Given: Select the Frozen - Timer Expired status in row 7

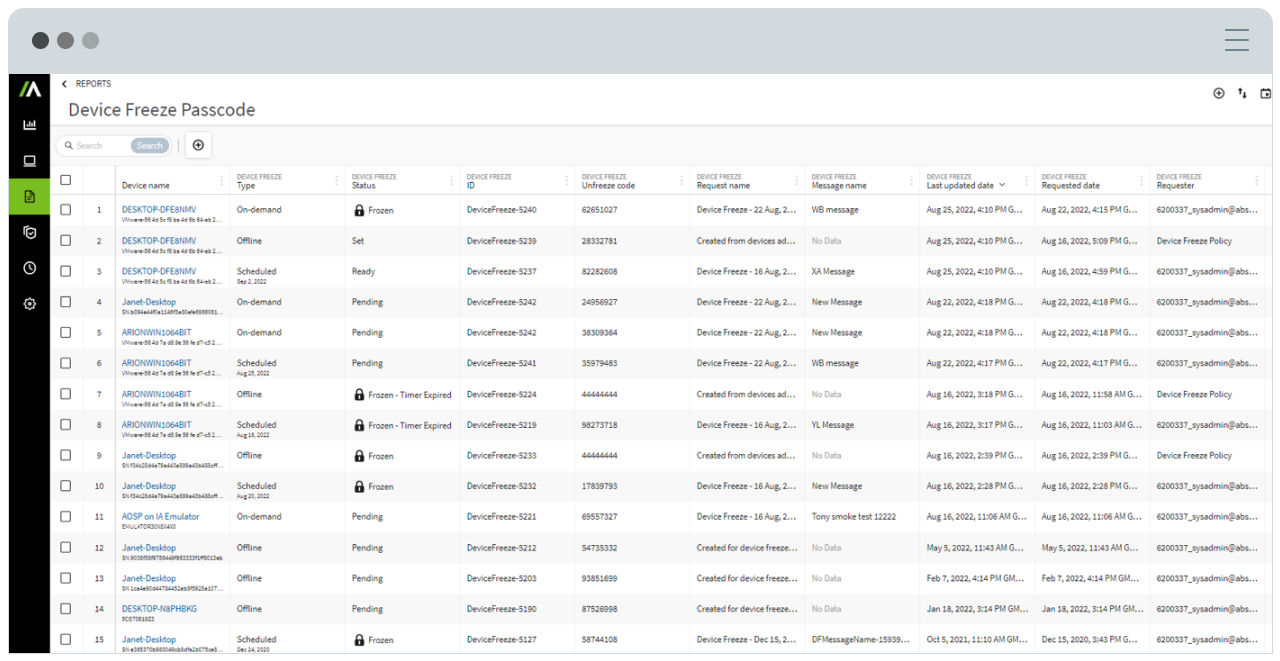Looking at the screenshot, I should click(410, 395).
